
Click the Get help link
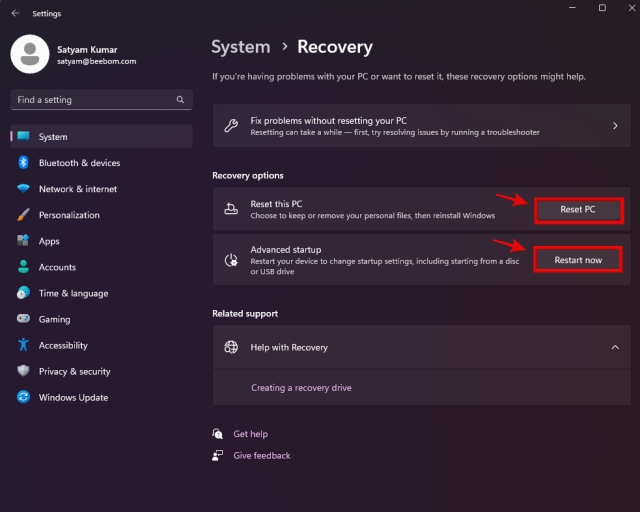pos(251,434)
